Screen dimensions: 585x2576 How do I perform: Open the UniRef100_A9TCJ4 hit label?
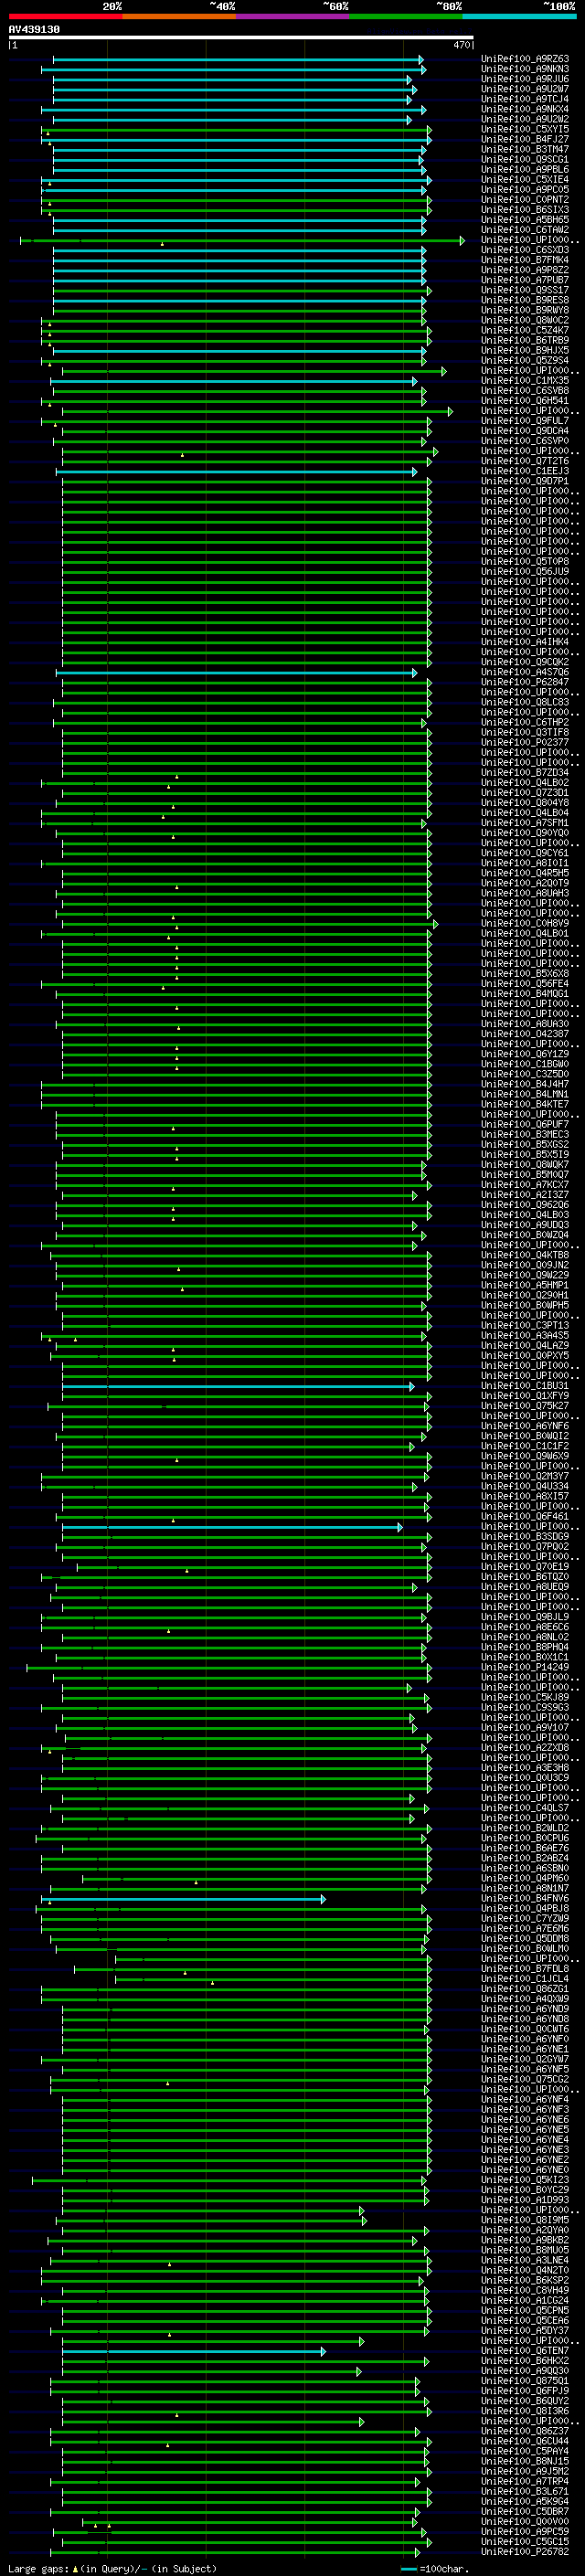[525, 99]
